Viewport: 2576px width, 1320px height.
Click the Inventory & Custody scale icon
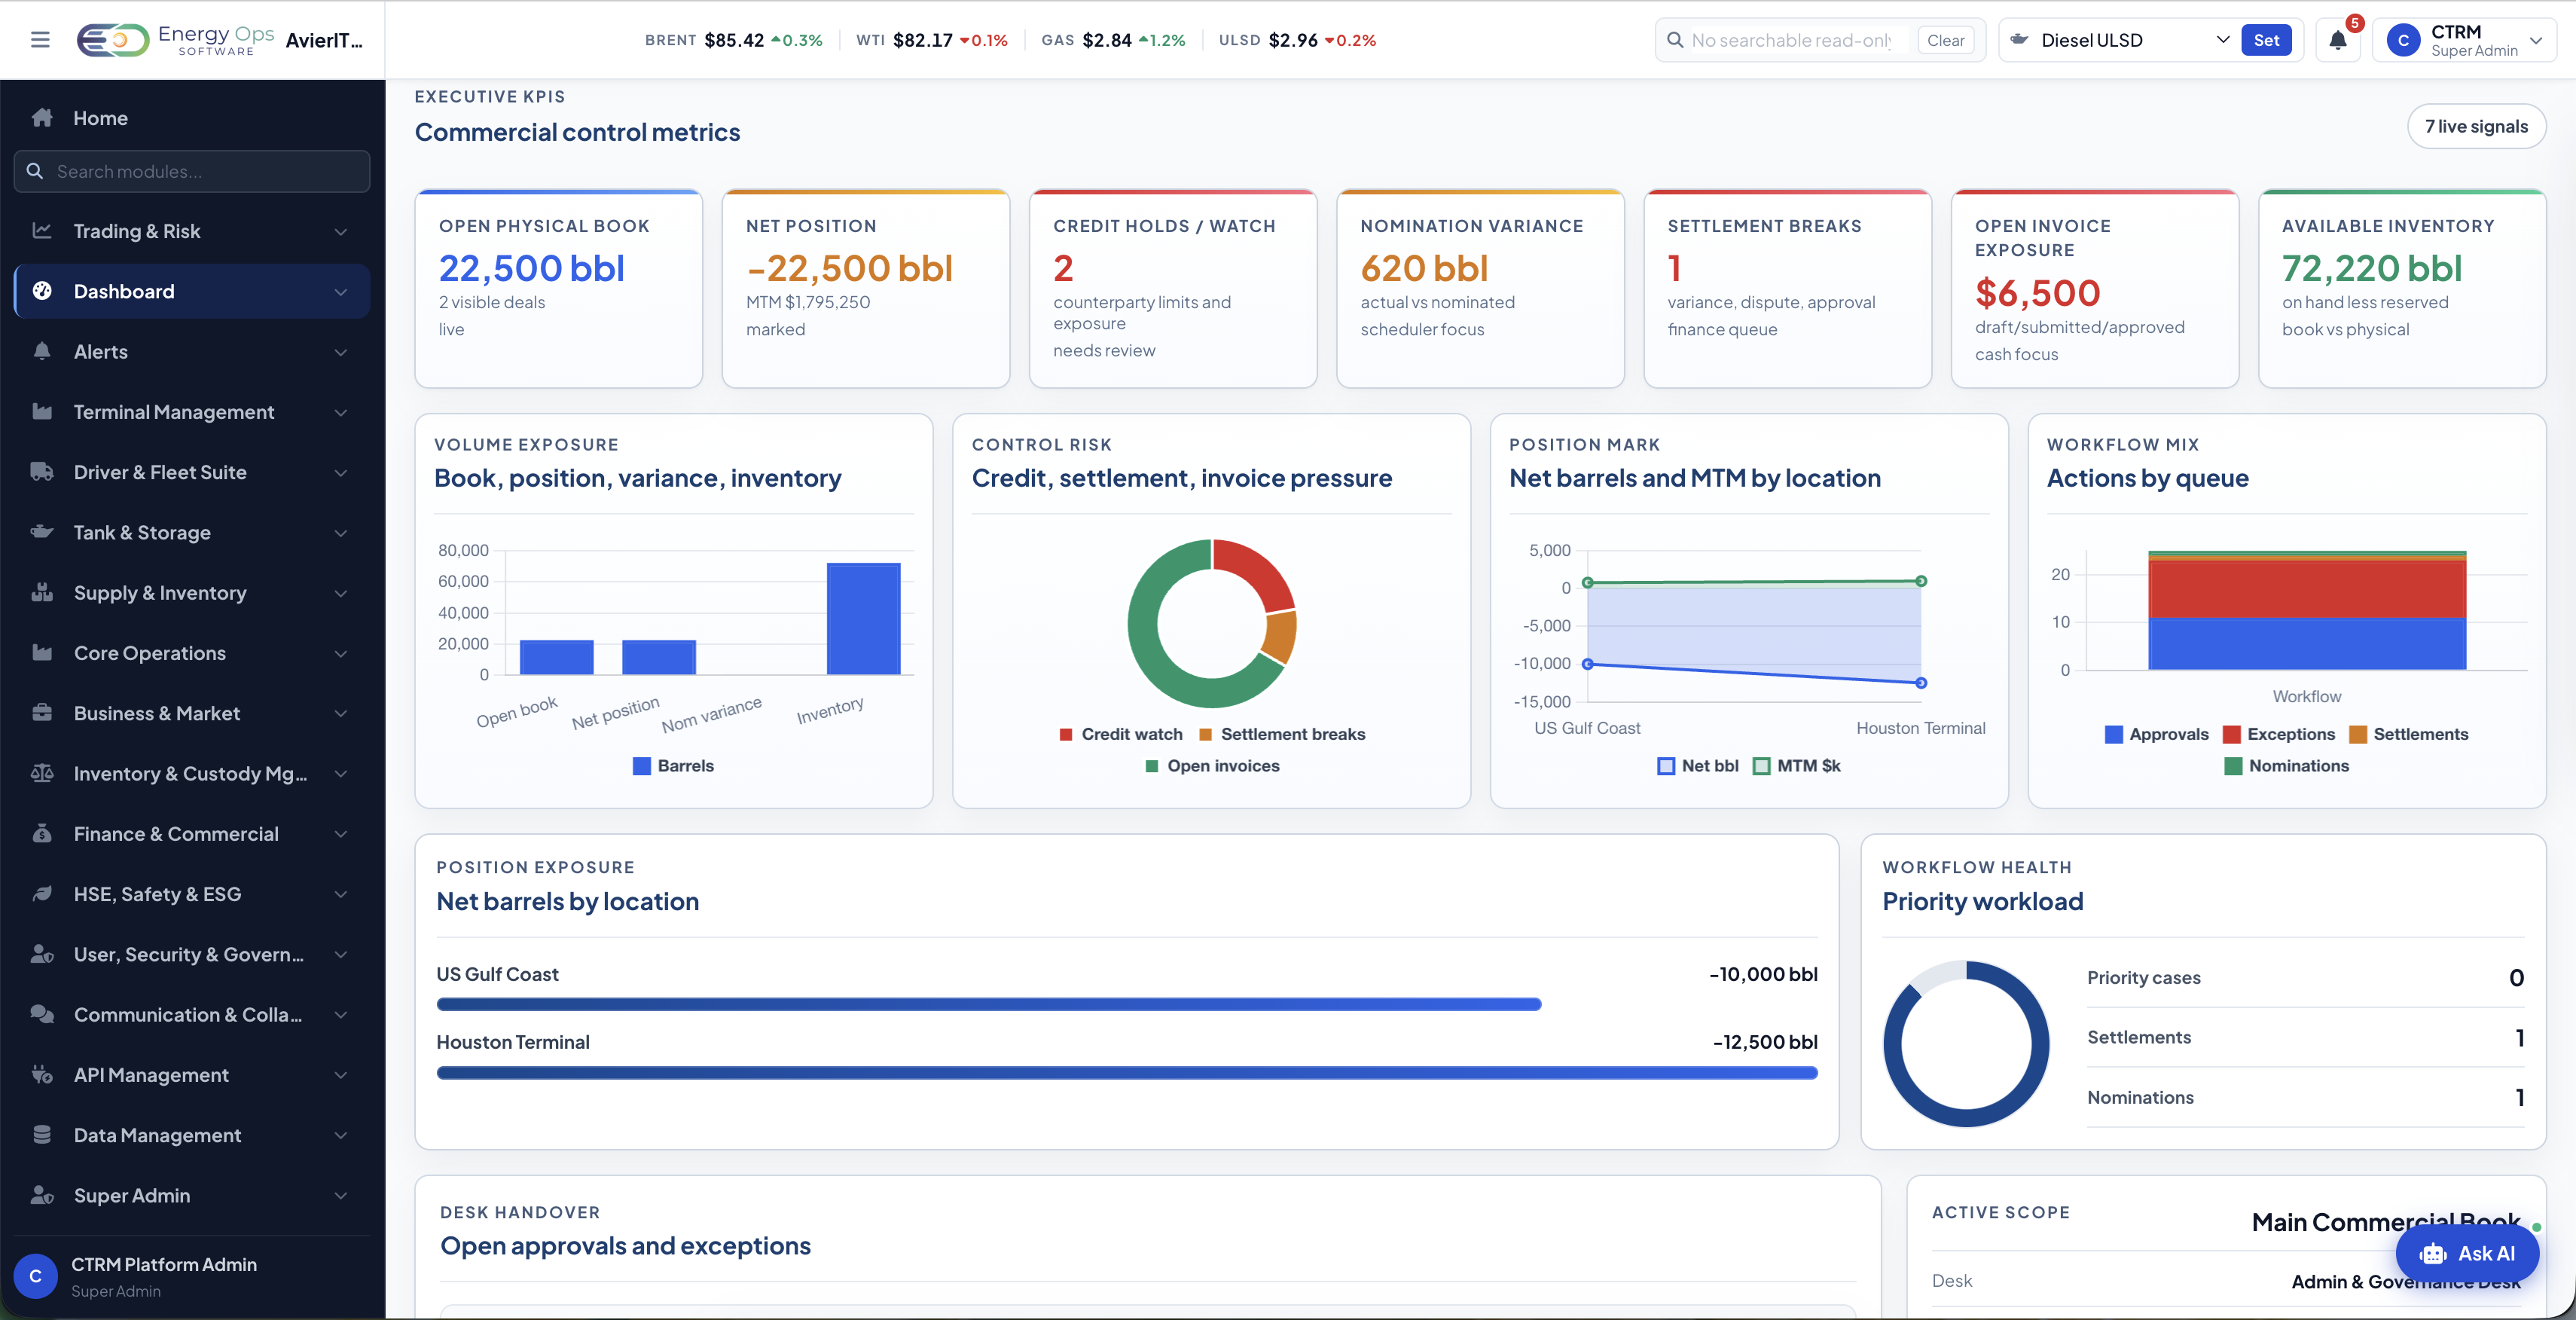(42, 773)
